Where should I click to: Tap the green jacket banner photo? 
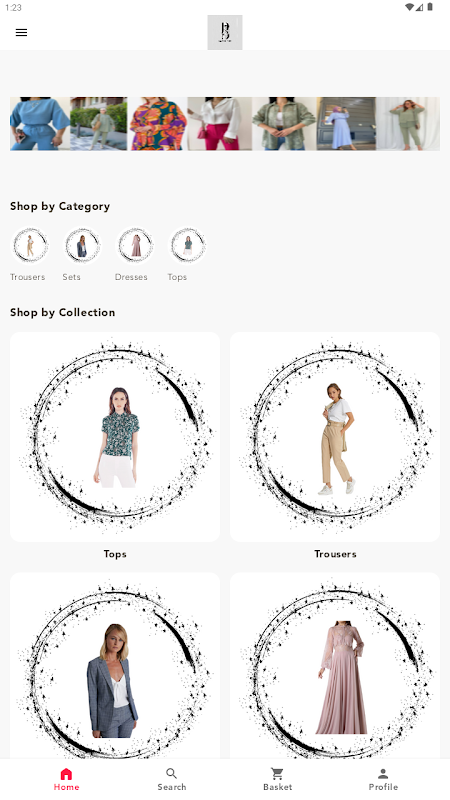284,123
